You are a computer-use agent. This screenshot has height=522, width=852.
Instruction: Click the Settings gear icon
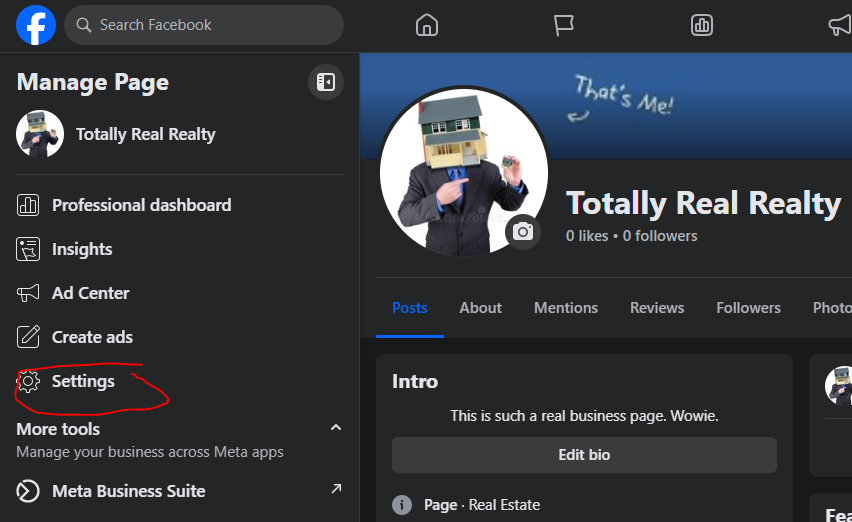coord(28,381)
